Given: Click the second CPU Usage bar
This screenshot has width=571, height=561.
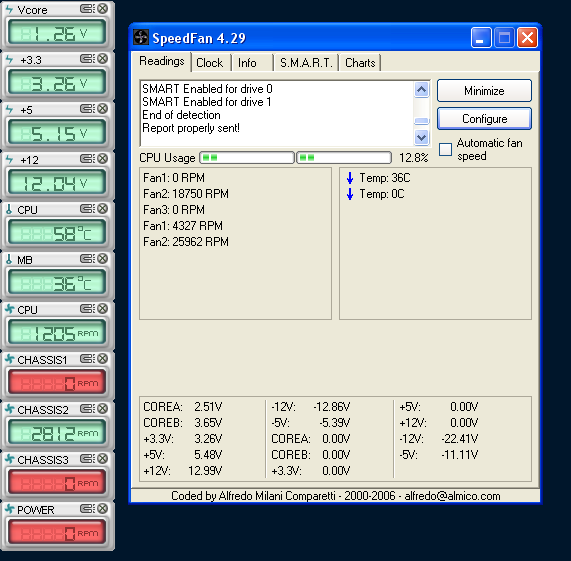Looking at the screenshot, I should click(344, 158).
